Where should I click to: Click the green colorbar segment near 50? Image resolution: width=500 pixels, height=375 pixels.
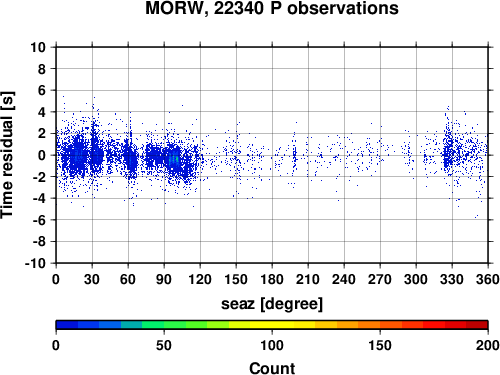pos(164,325)
